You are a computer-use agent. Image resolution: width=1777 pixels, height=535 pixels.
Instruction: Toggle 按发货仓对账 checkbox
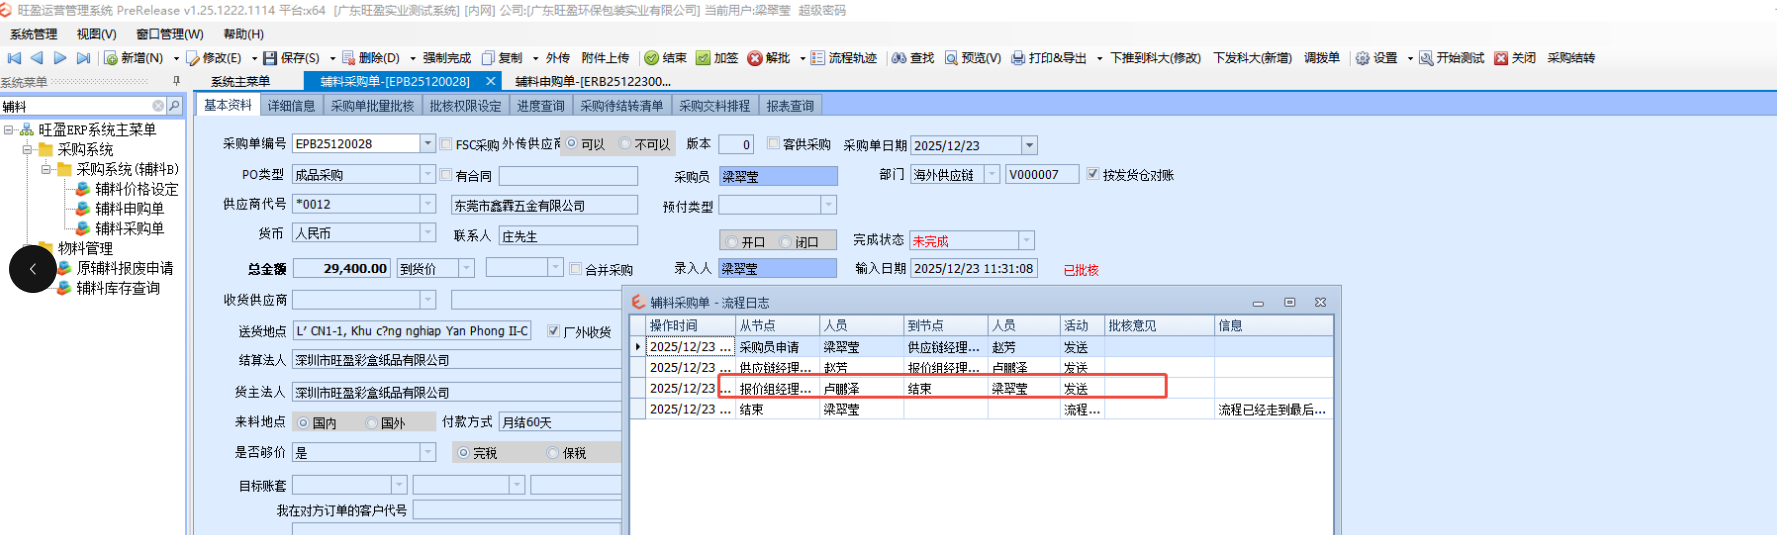[x=1093, y=174]
